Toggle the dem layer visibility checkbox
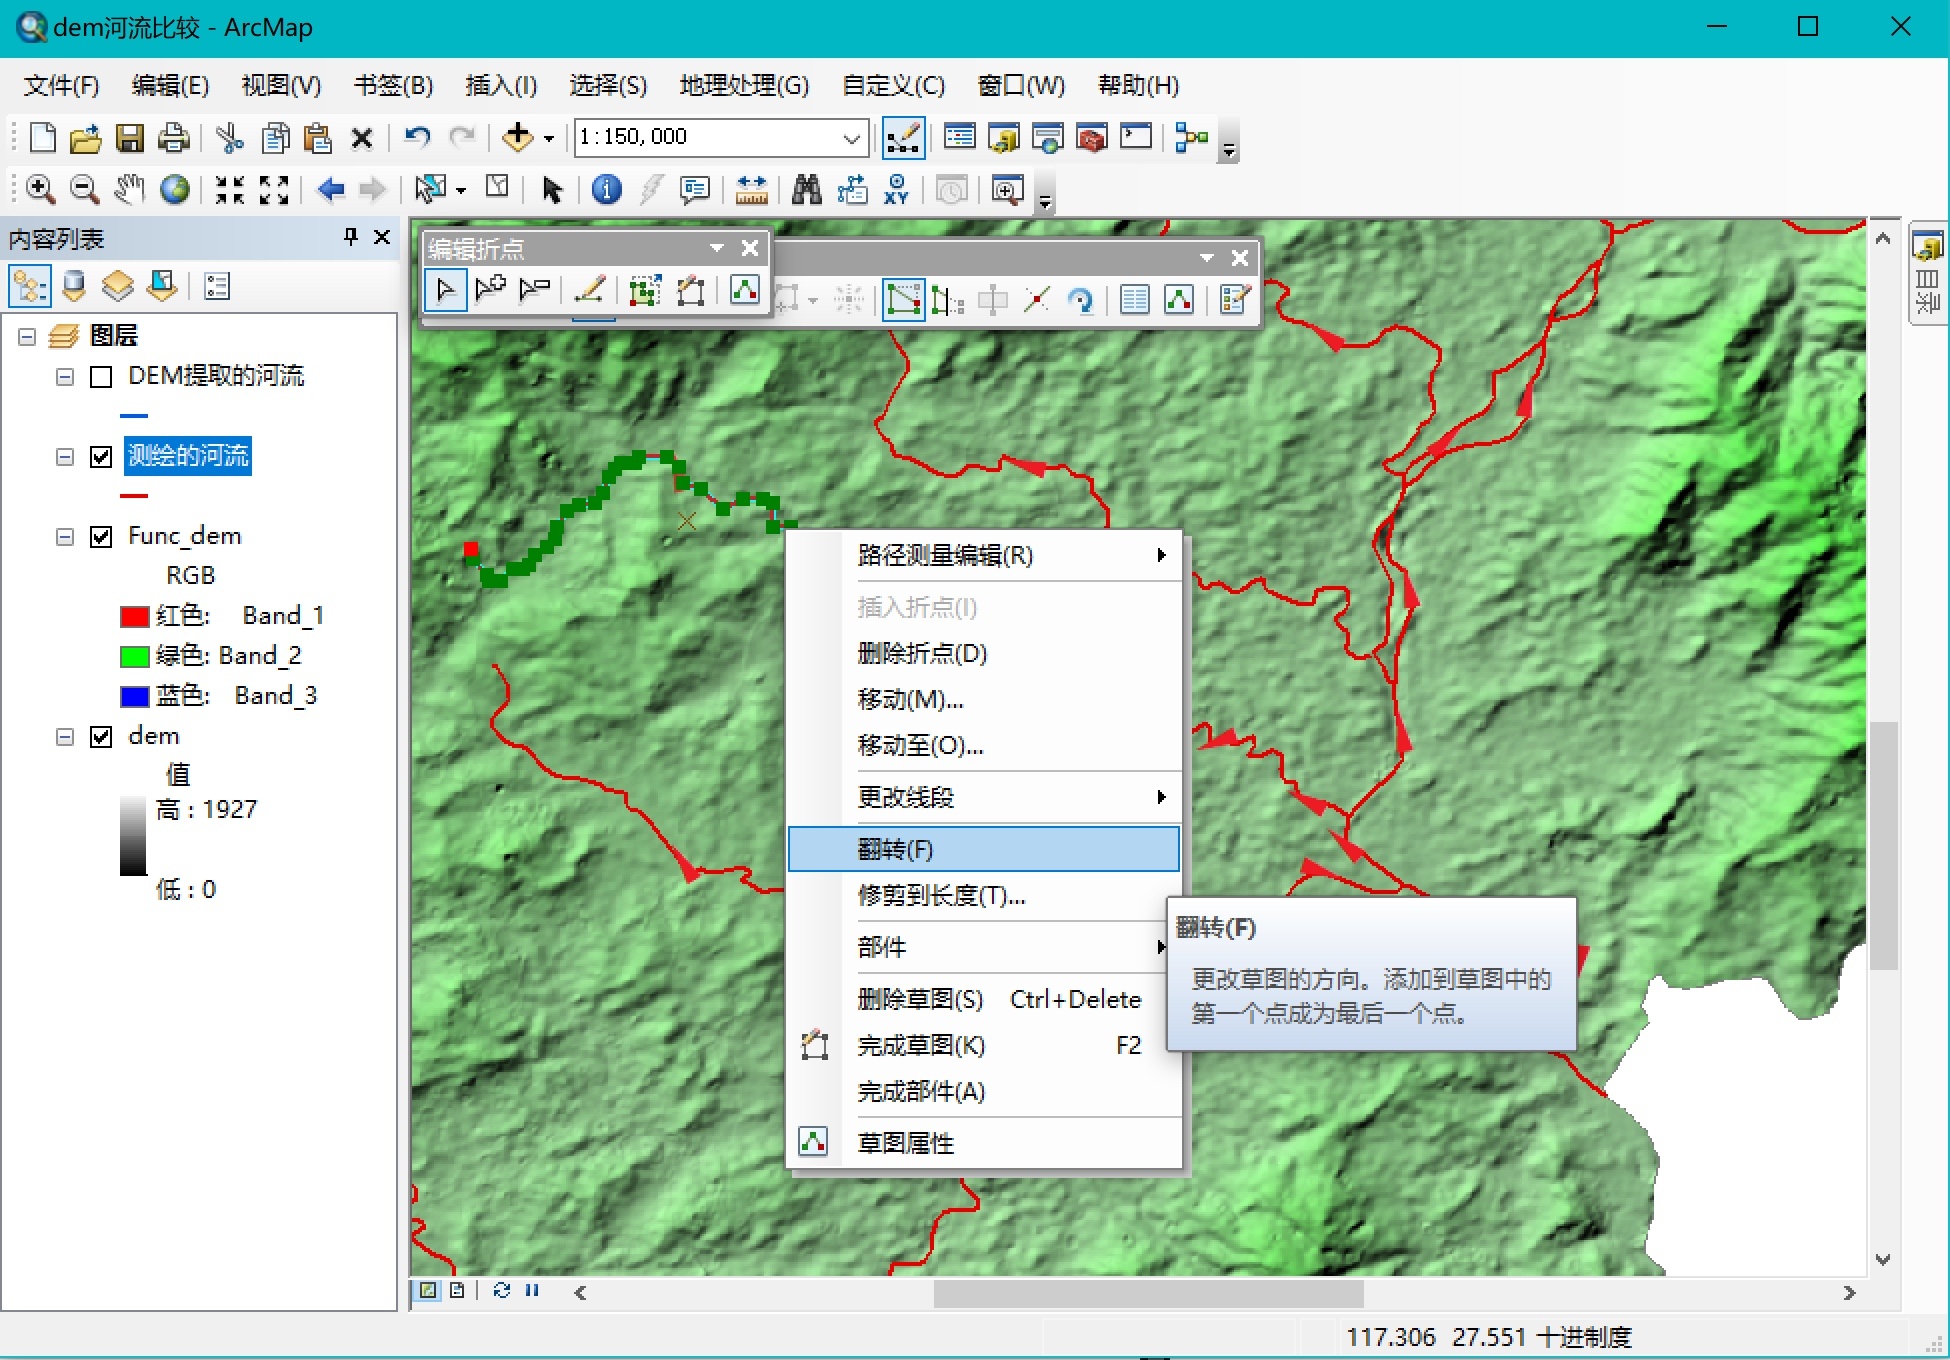This screenshot has height=1360, width=1950. [101, 737]
